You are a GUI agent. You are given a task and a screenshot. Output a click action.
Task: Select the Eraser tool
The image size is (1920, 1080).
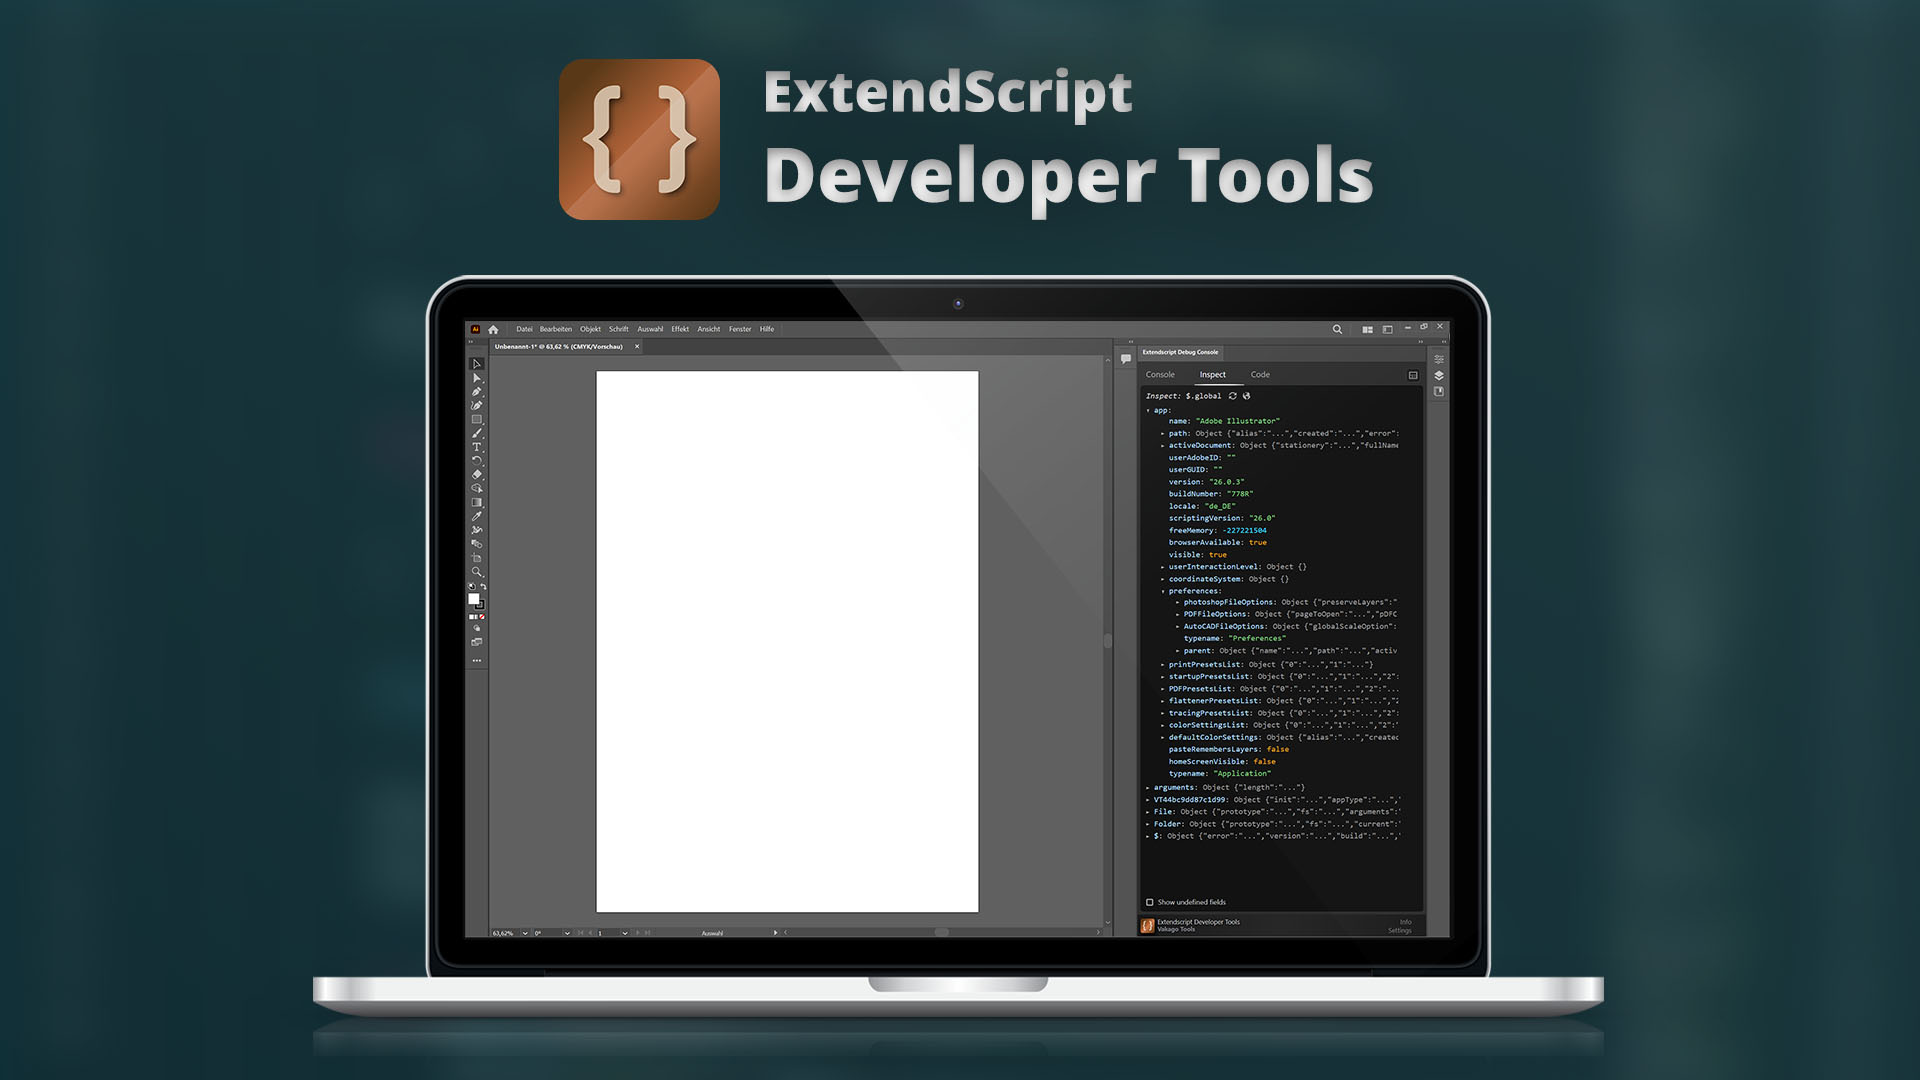coord(477,475)
